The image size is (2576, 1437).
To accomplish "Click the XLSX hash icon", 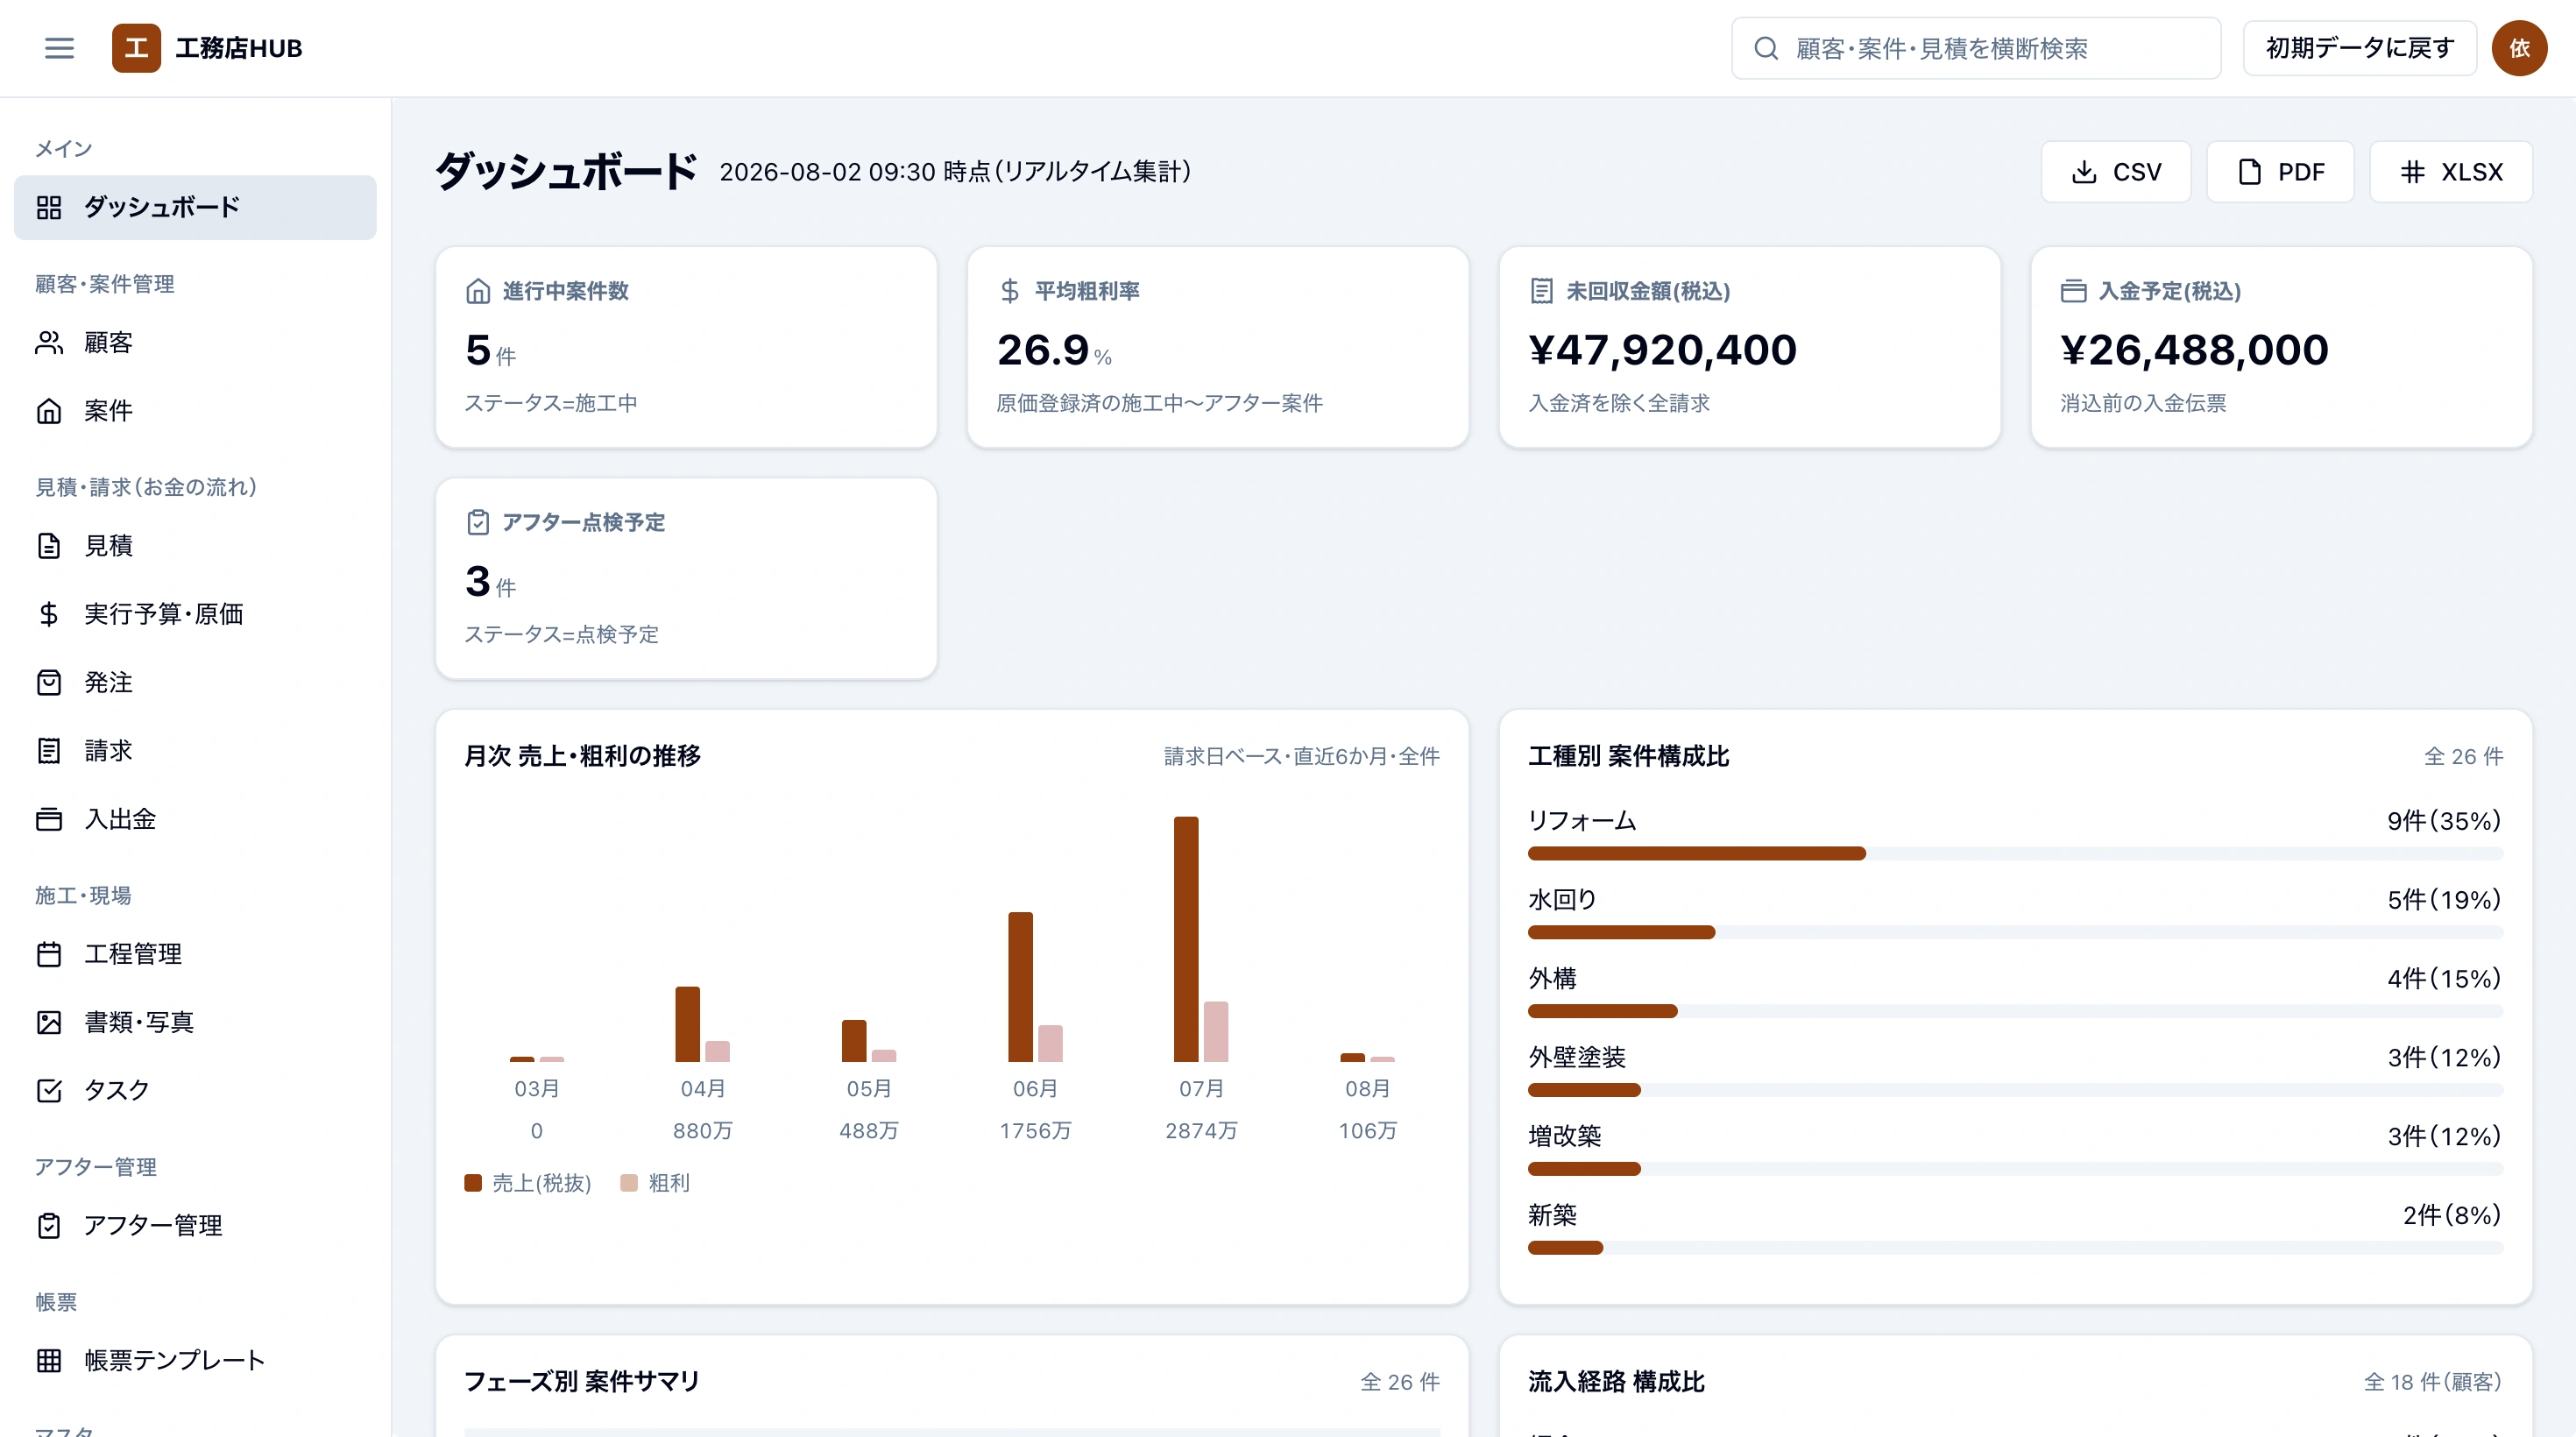I will tap(2412, 172).
